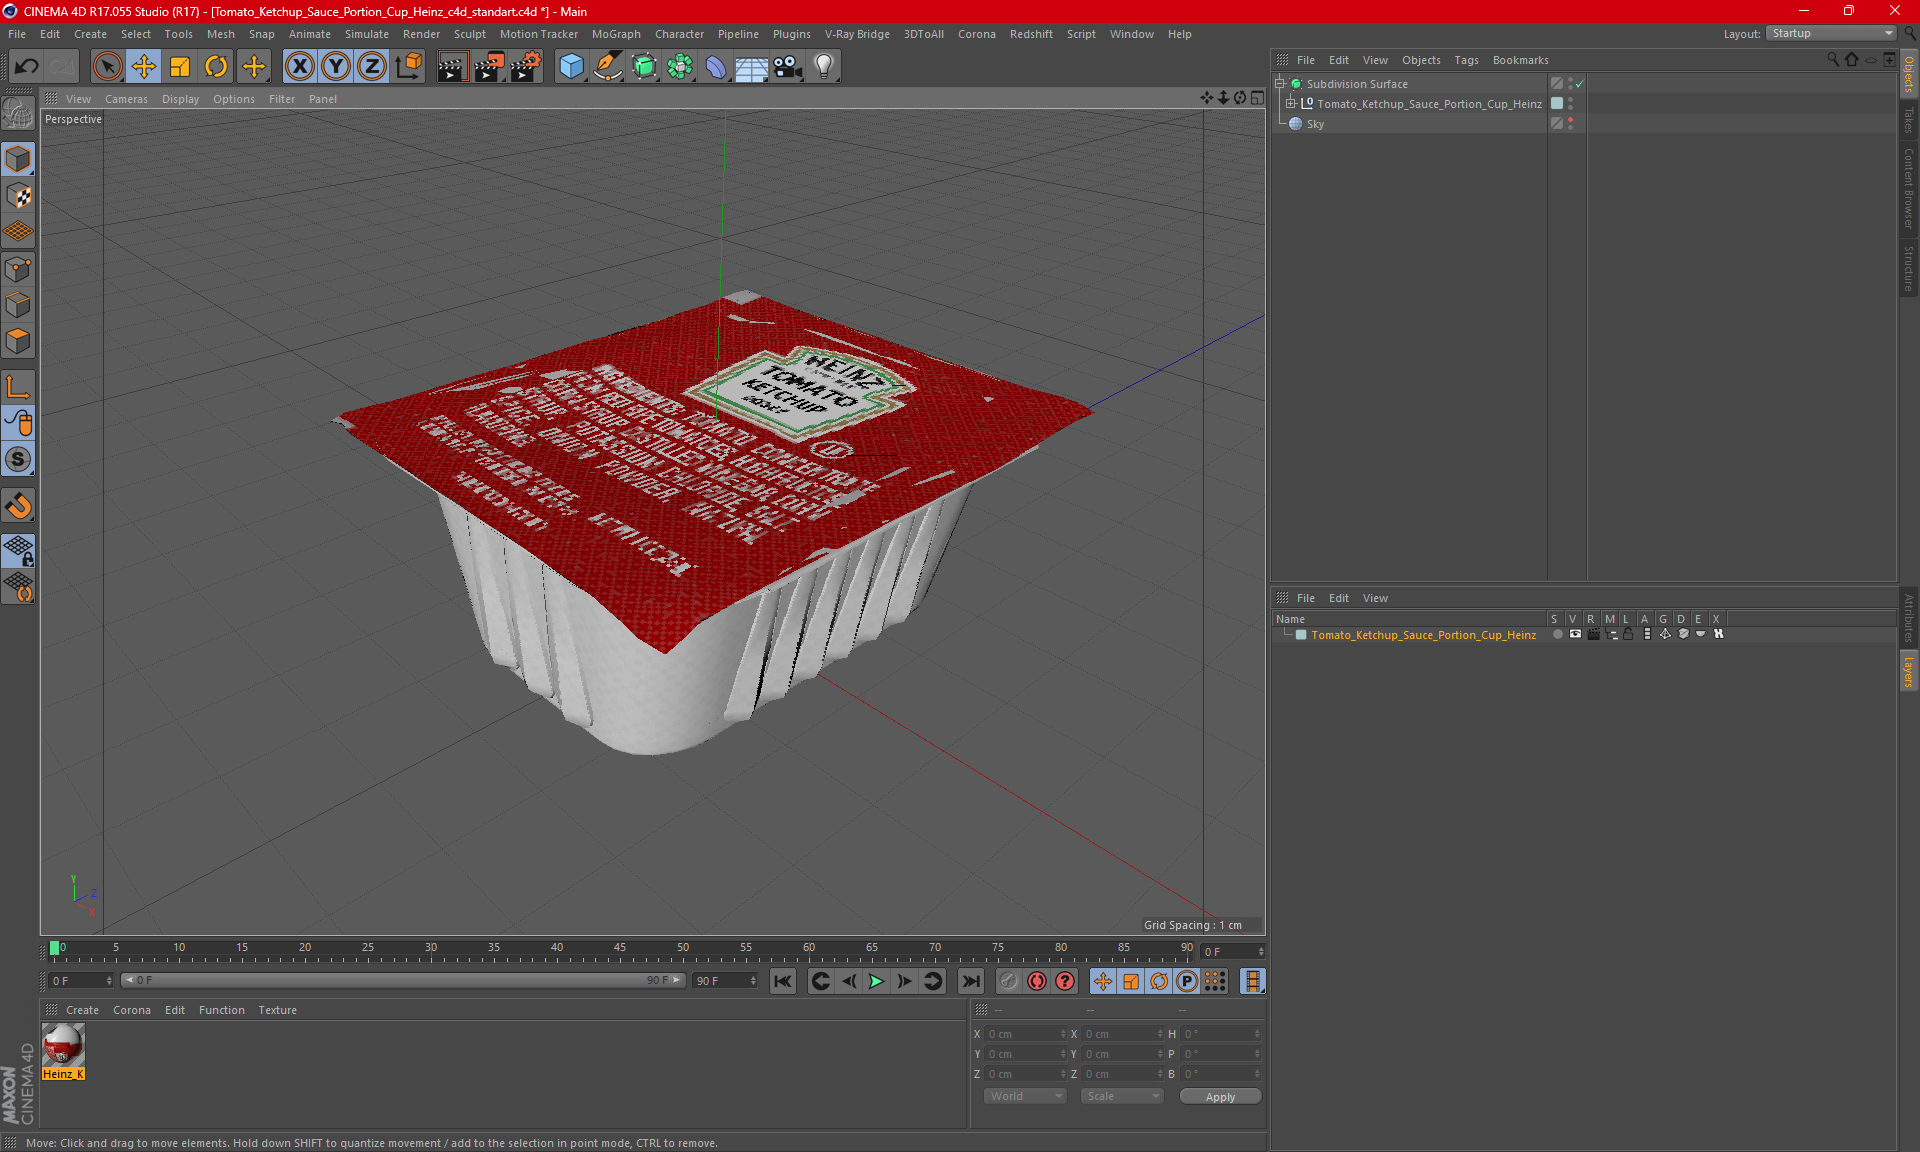1920x1152 pixels.
Task: Open object manager Tags menu
Action: 1466,60
